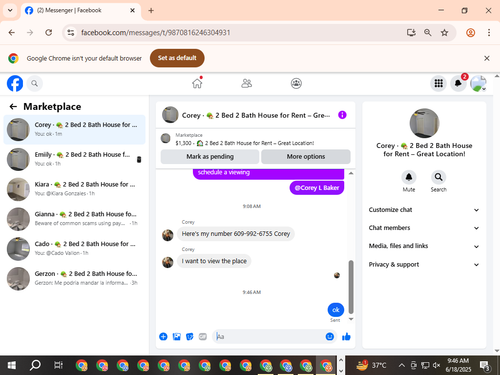This screenshot has width=500, height=375.
Task: Open conversation information purple icon
Action: 342,115
